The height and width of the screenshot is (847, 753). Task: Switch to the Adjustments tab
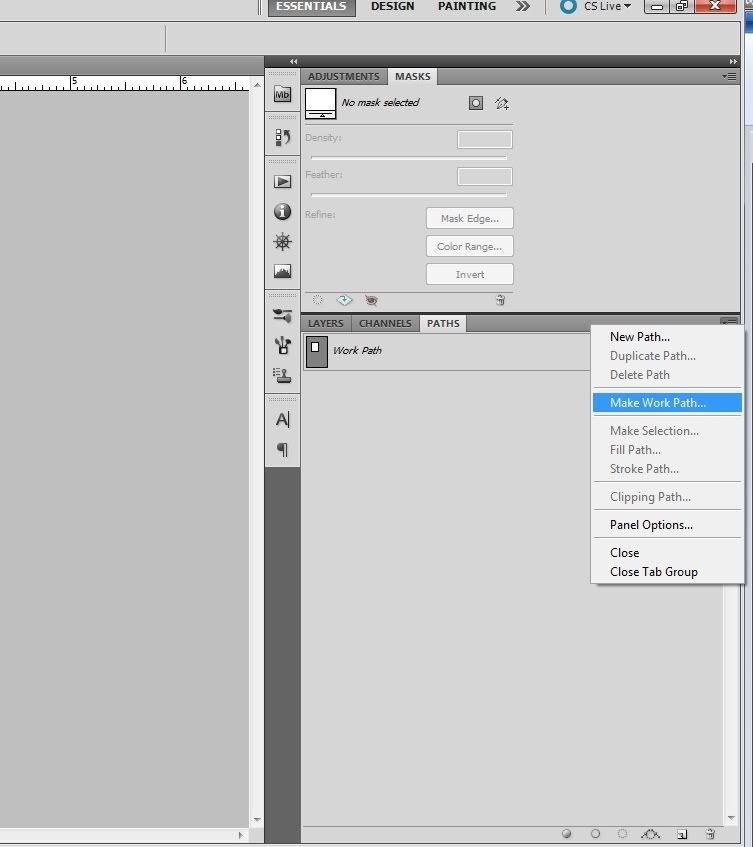pos(344,76)
